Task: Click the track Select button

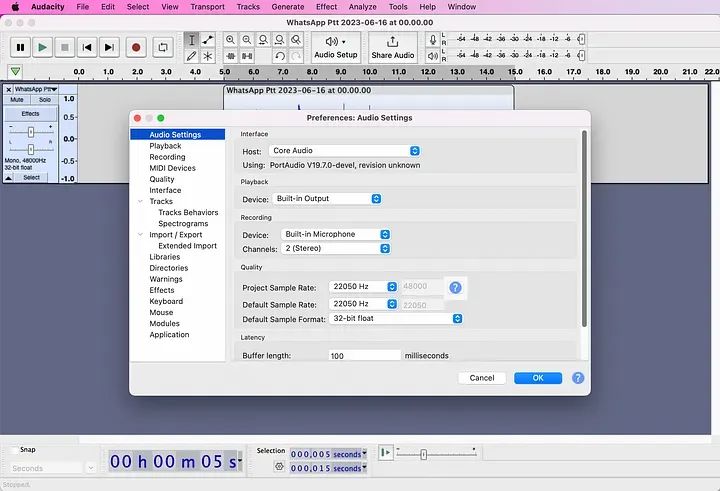Action: (31, 178)
